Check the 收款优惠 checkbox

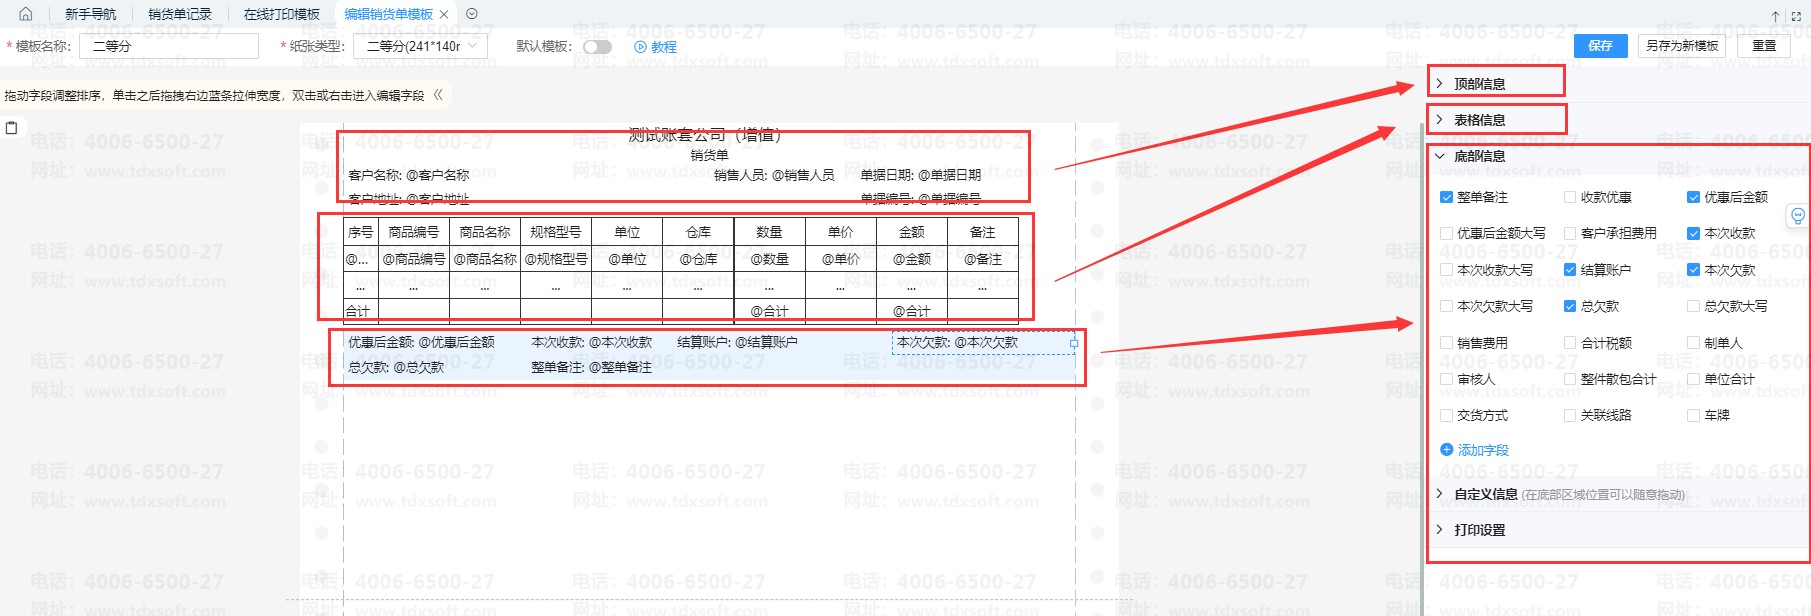[x=1570, y=197]
